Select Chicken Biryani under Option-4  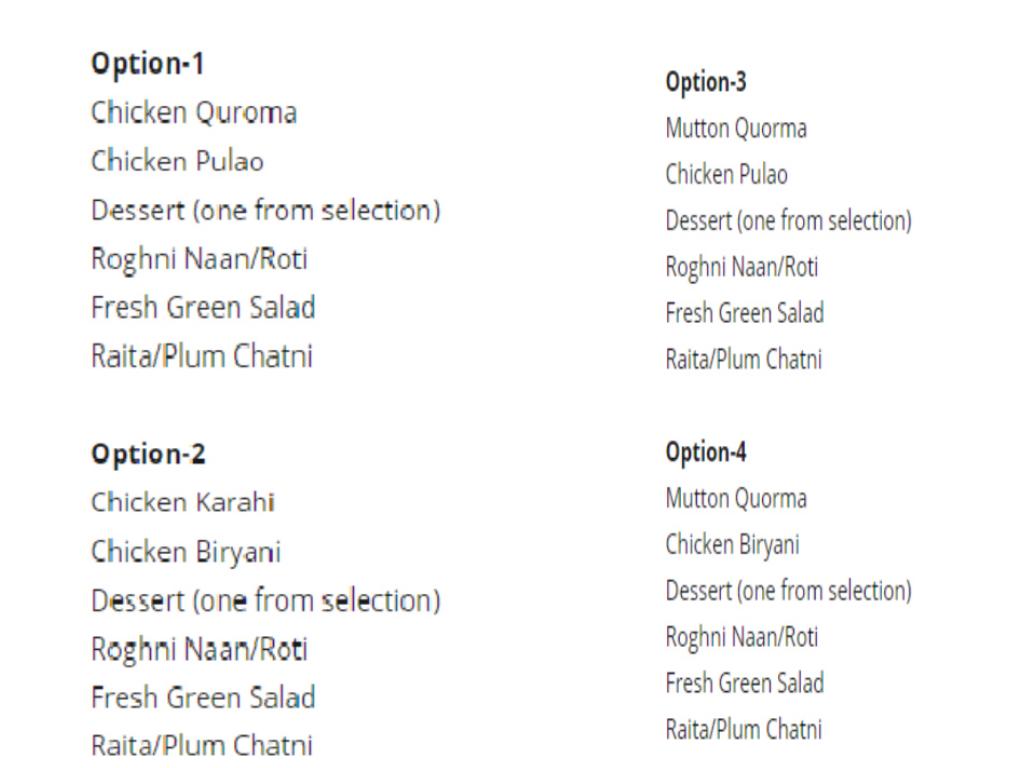(x=732, y=545)
